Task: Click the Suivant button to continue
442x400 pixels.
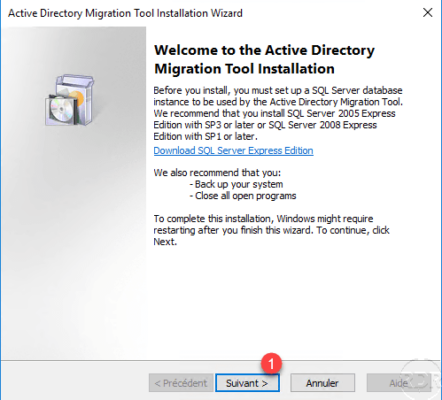Action: [x=247, y=383]
